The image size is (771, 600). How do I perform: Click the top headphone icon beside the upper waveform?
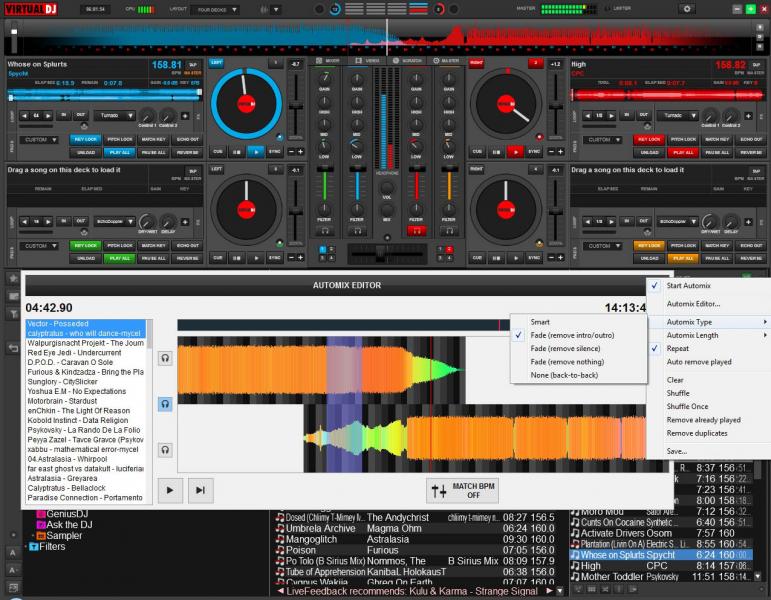click(x=165, y=358)
